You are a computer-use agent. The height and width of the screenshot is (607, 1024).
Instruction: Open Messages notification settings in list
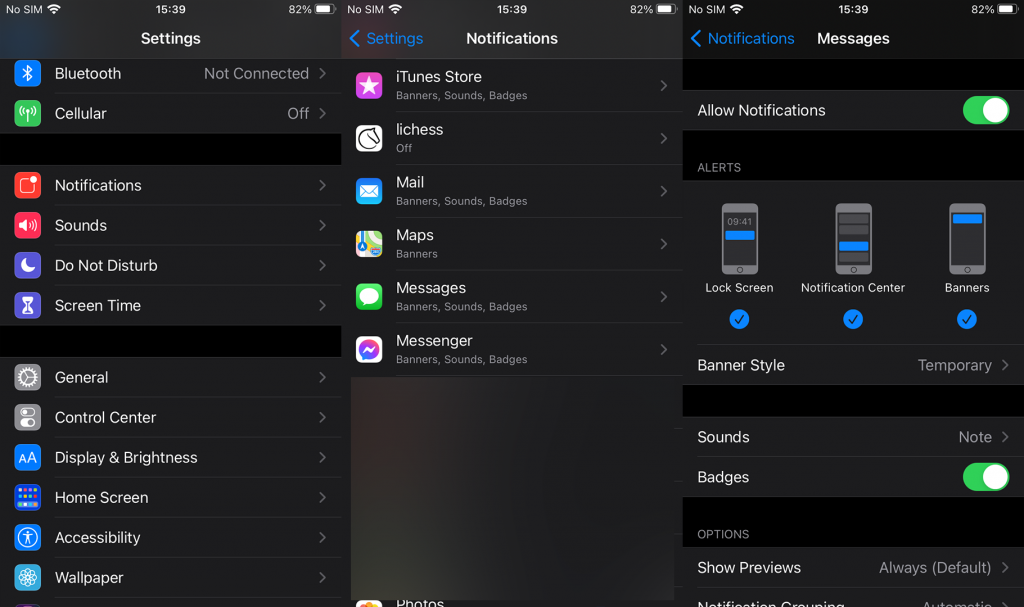pos(512,297)
